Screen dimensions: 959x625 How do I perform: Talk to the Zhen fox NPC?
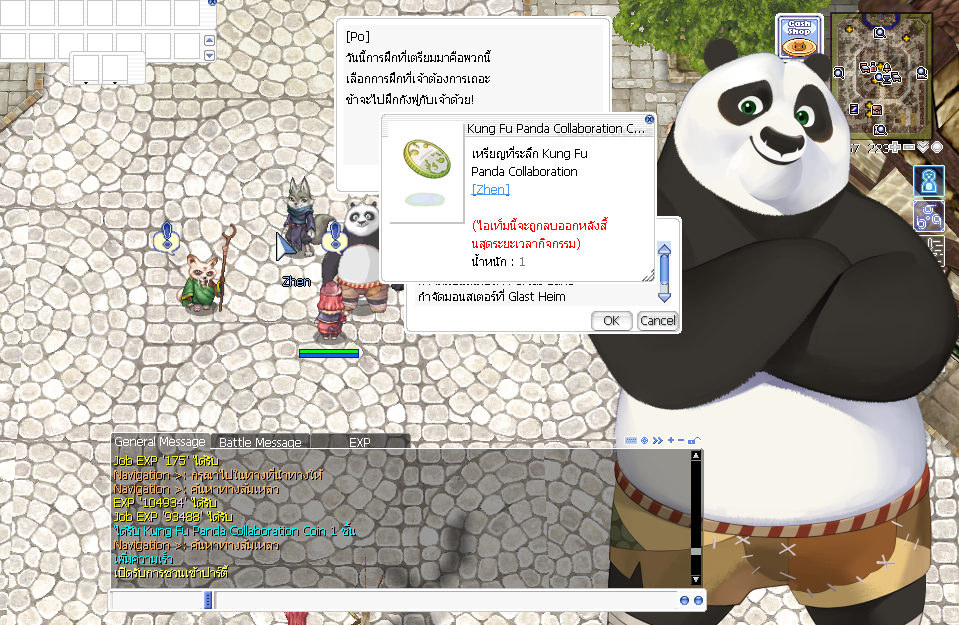(300, 215)
